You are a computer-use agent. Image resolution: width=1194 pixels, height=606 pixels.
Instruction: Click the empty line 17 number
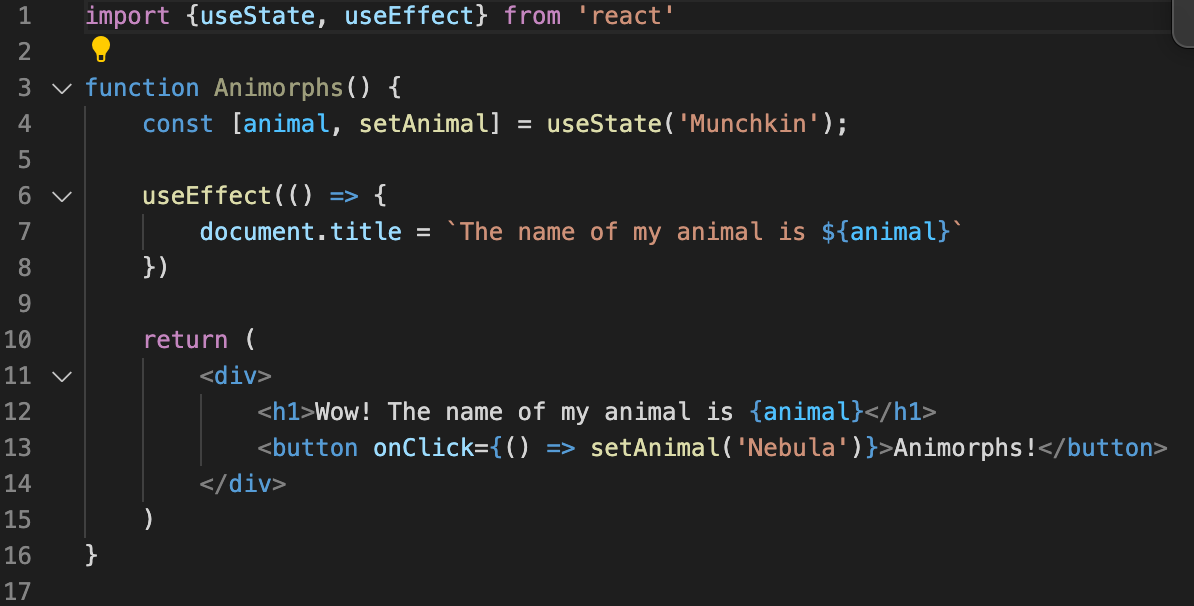[18, 592]
